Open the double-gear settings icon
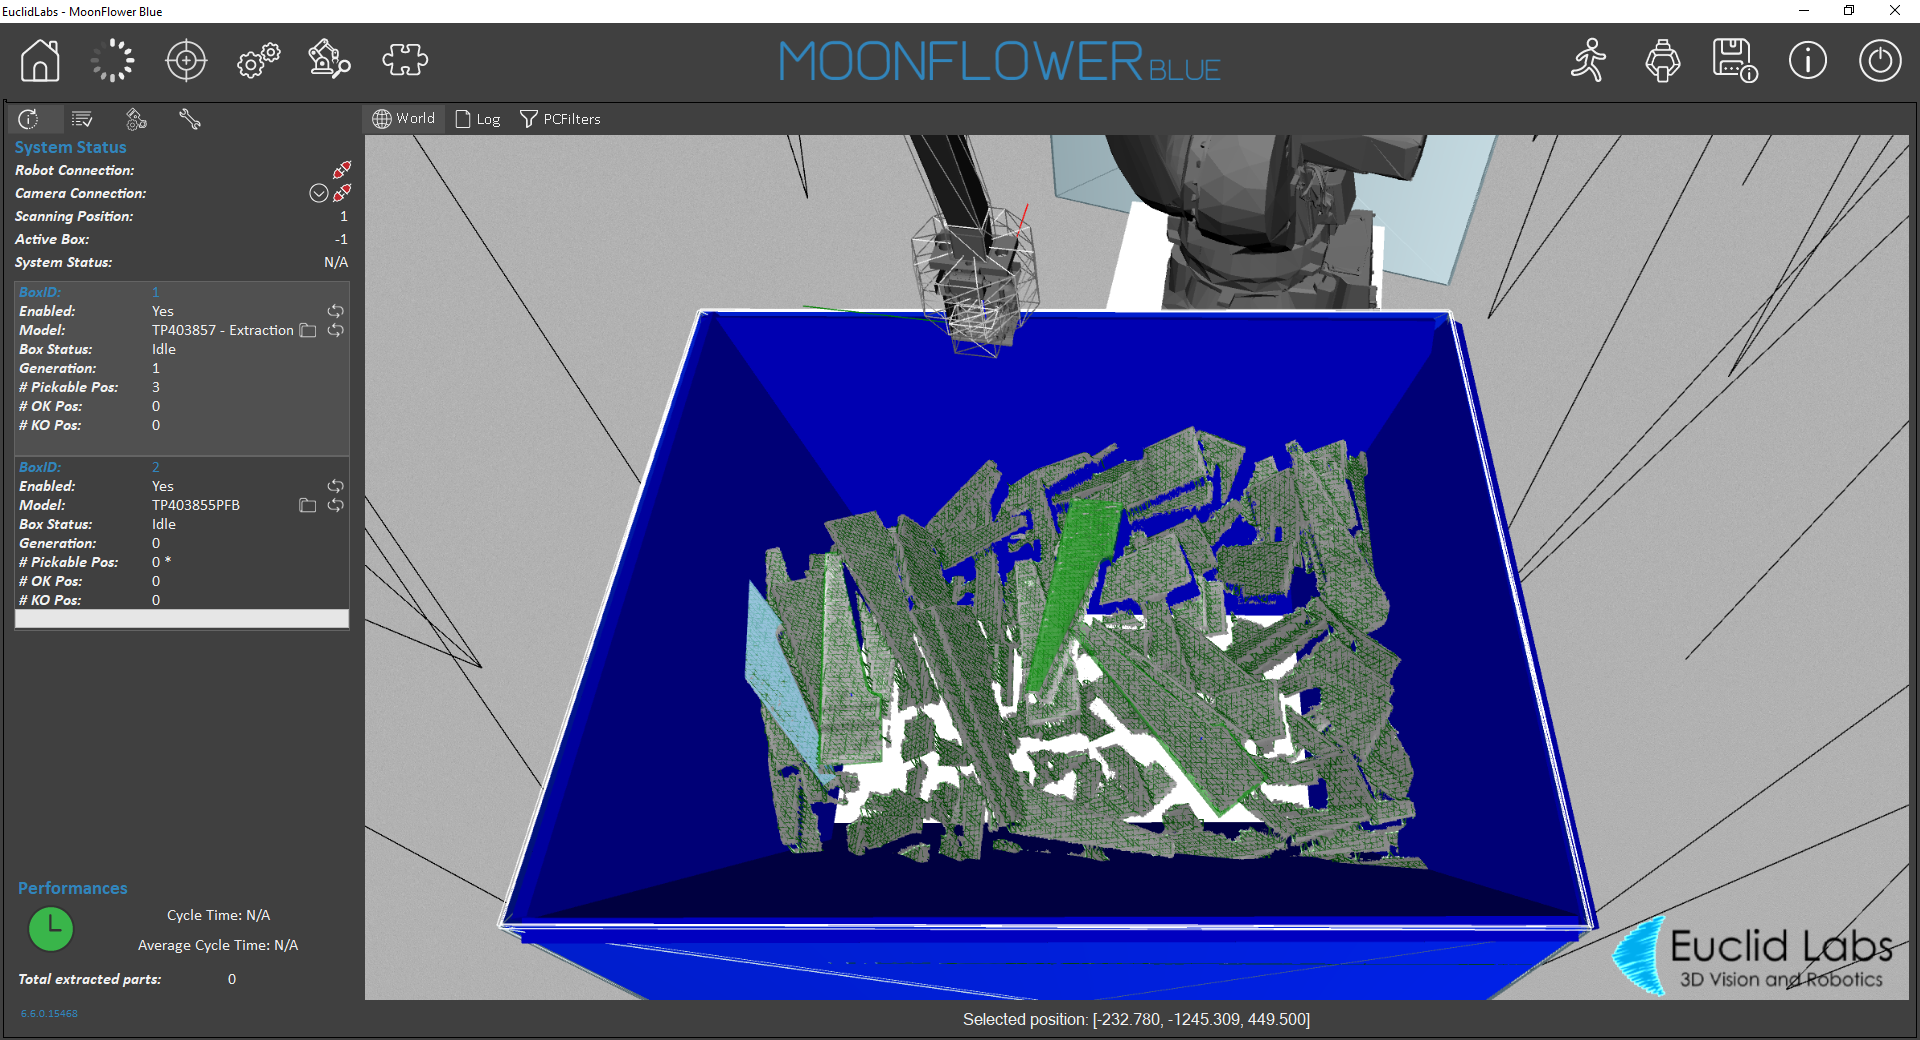Image resolution: width=1920 pixels, height=1040 pixels. point(258,61)
